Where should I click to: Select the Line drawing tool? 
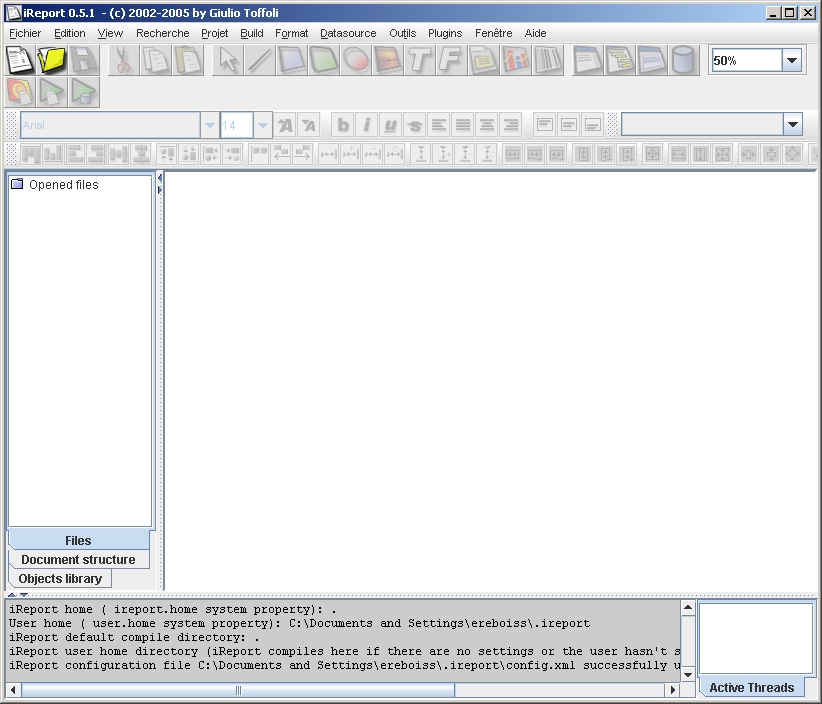(259, 60)
